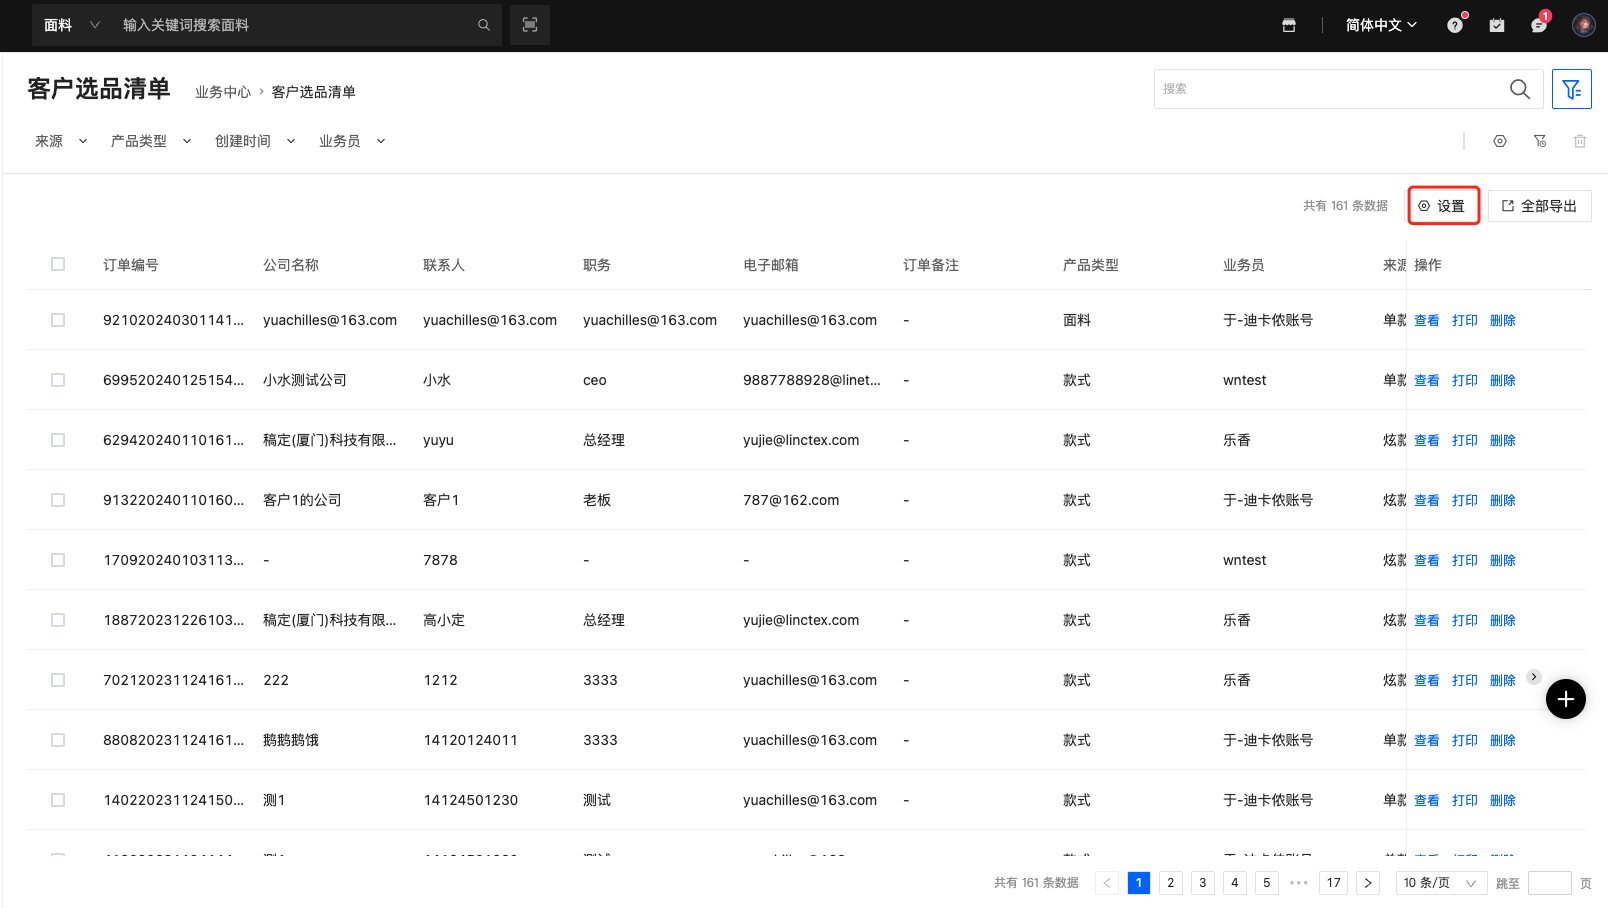Click the image scan search icon

tap(530, 25)
